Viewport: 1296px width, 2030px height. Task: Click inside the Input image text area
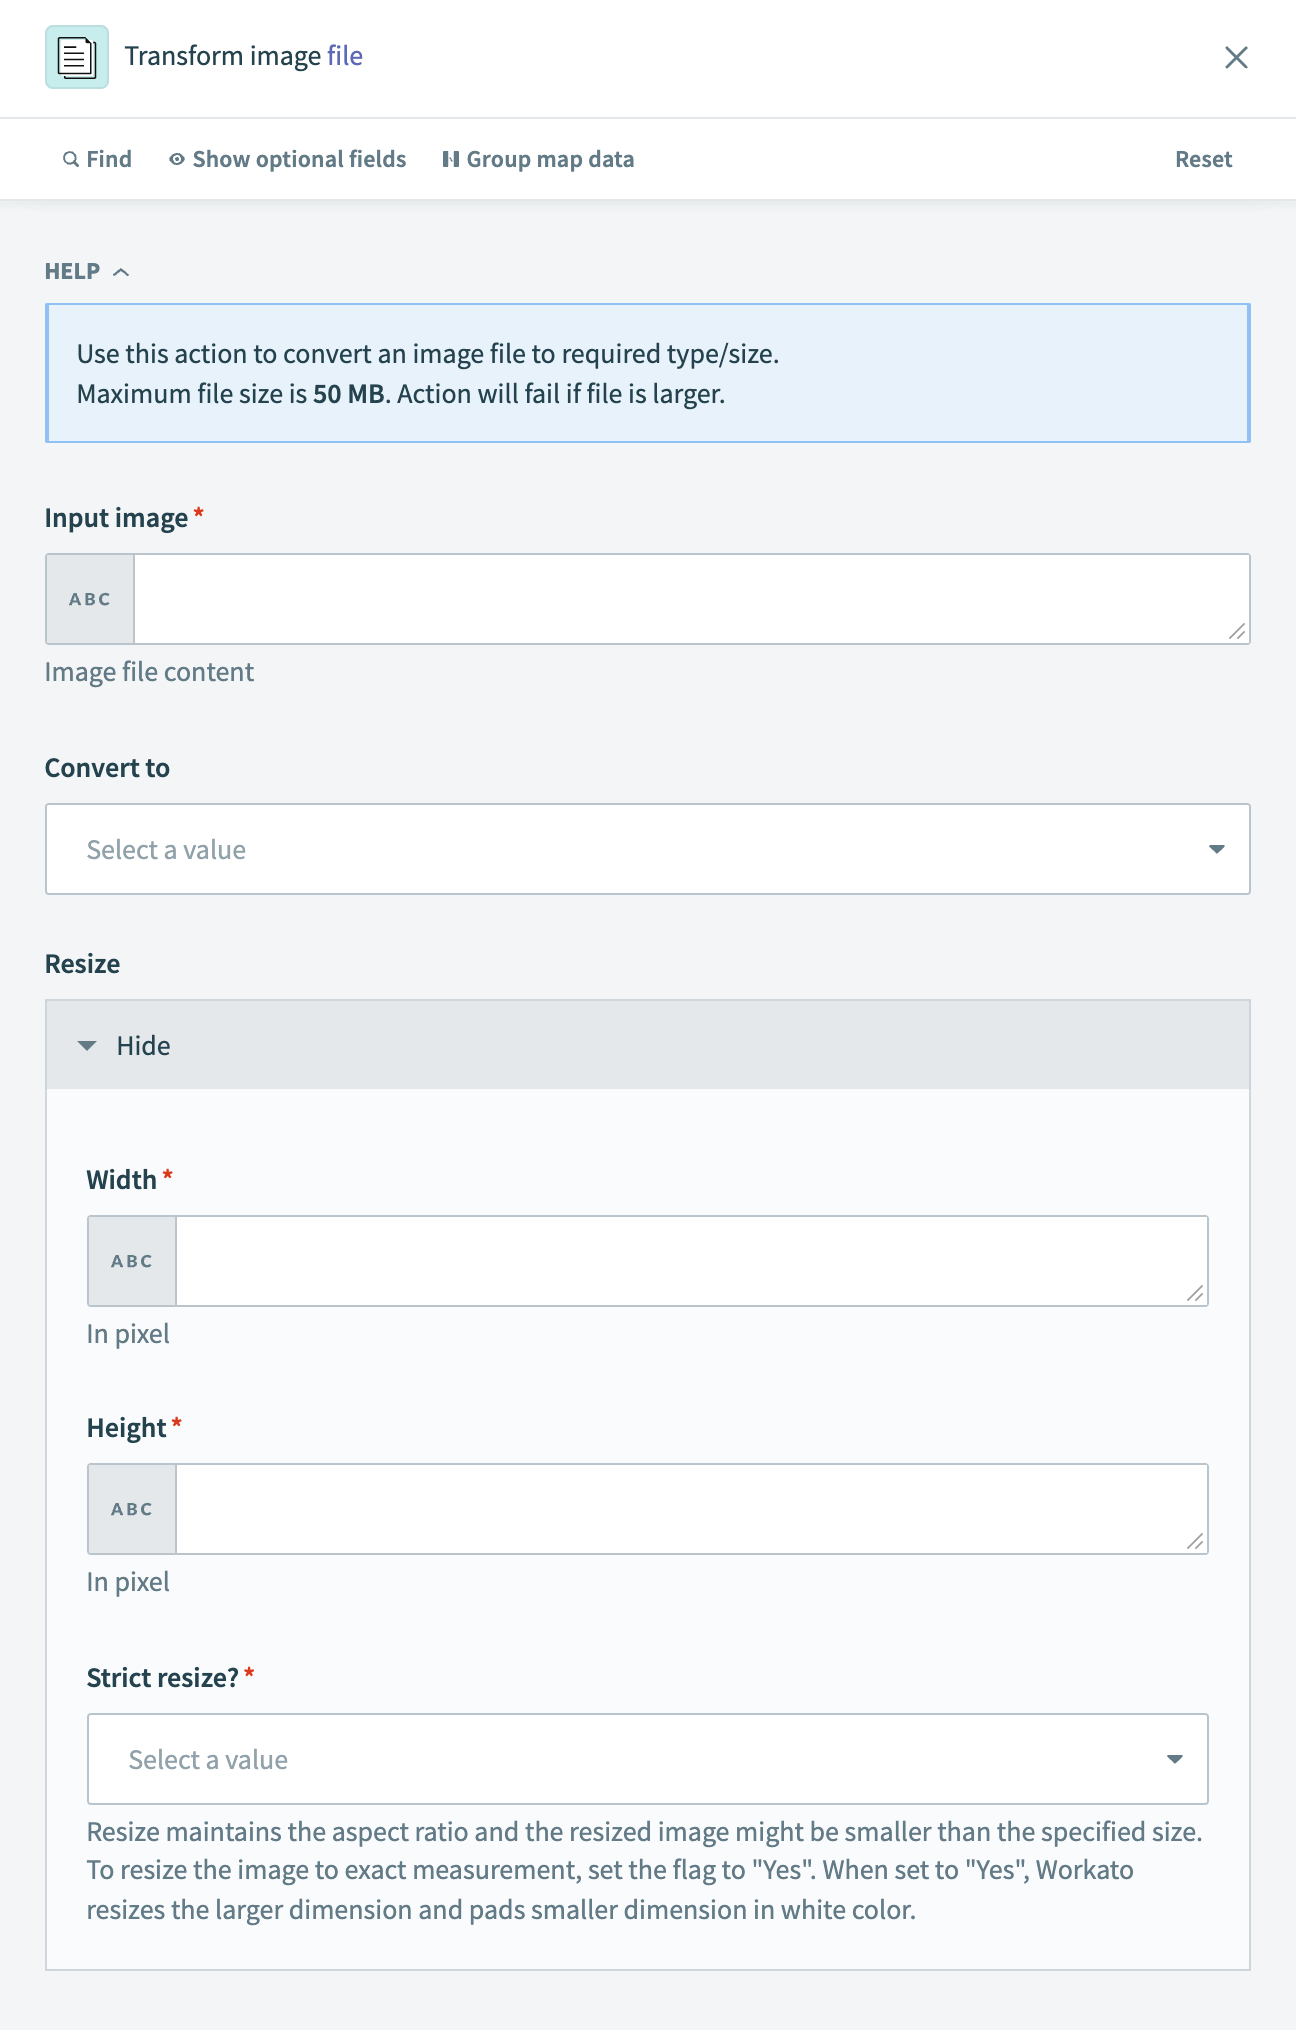[690, 597]
